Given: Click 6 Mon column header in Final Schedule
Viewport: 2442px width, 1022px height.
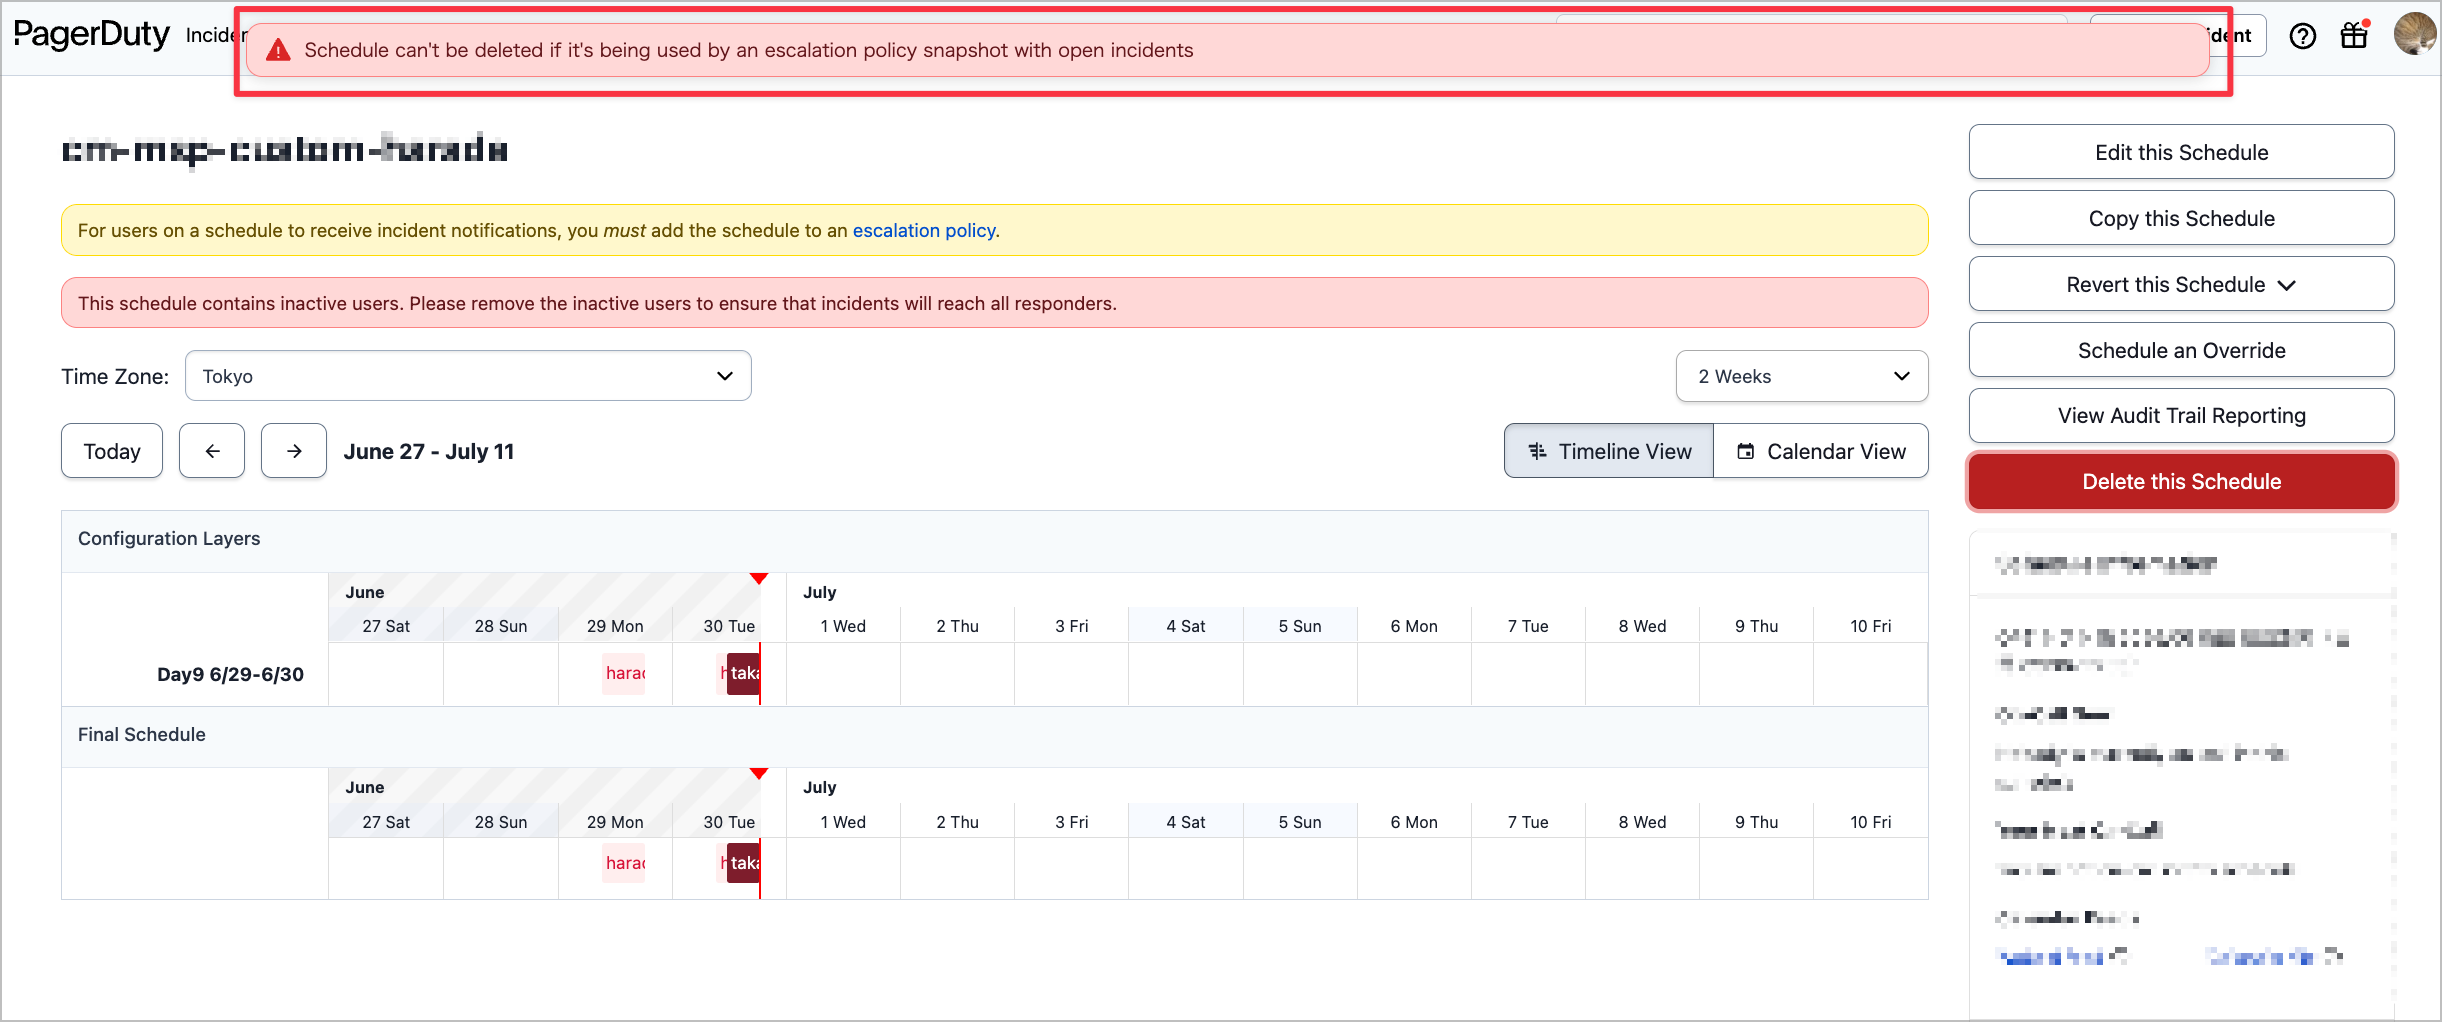Looking at the screenshot, I should [x=1414, y=822].
